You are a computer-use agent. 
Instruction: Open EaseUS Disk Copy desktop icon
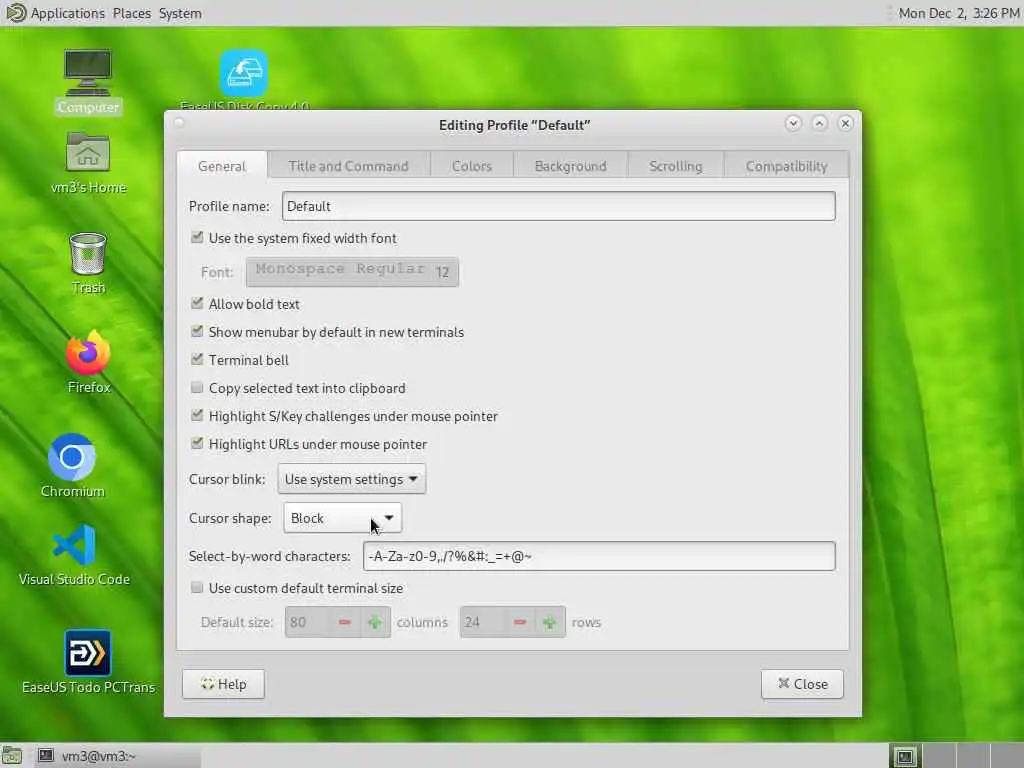[x=244, y=80]
